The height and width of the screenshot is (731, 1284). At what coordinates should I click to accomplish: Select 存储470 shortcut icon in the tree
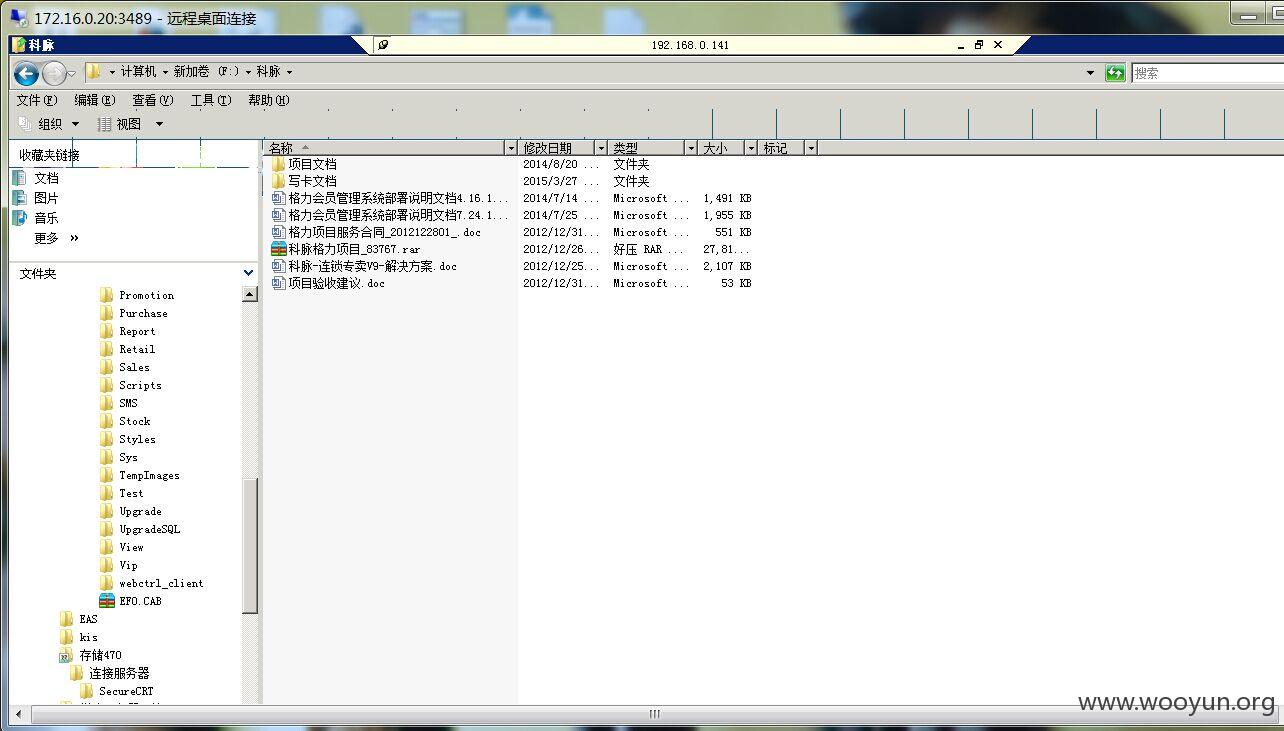coord(66,655)
